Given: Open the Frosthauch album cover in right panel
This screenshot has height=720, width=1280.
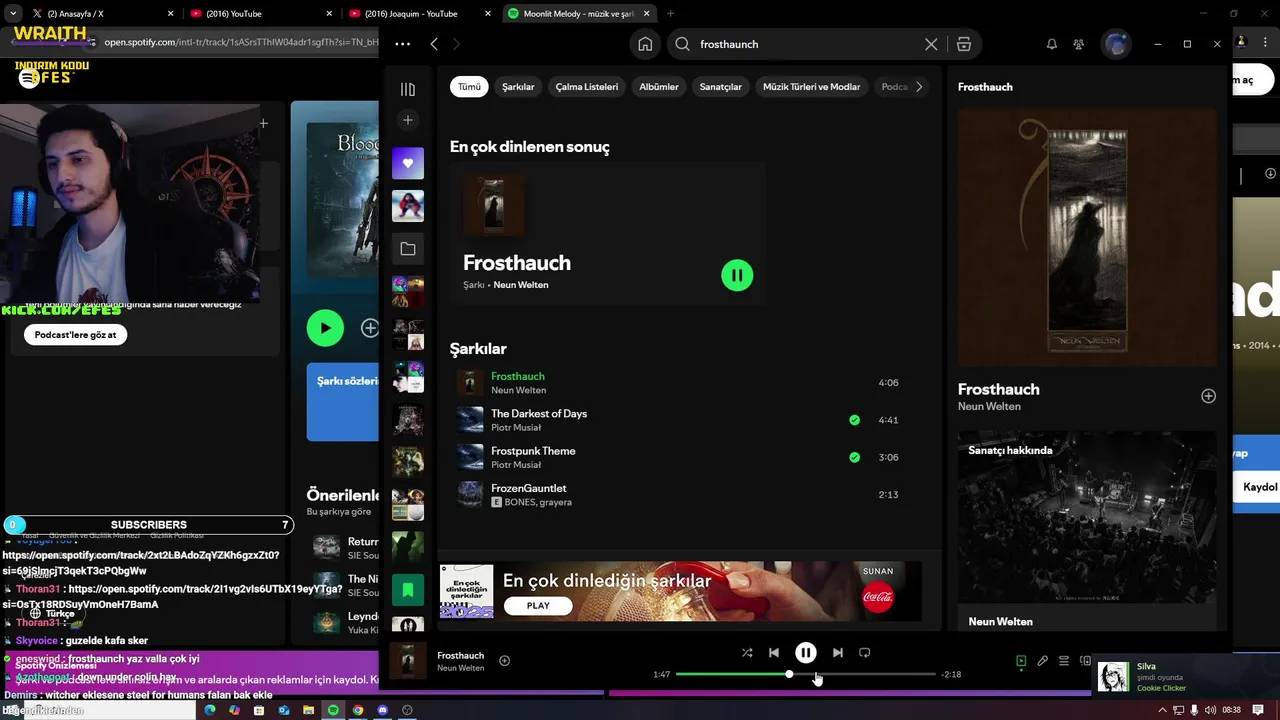Looking at the screenshot, I should click(1087, 237).
